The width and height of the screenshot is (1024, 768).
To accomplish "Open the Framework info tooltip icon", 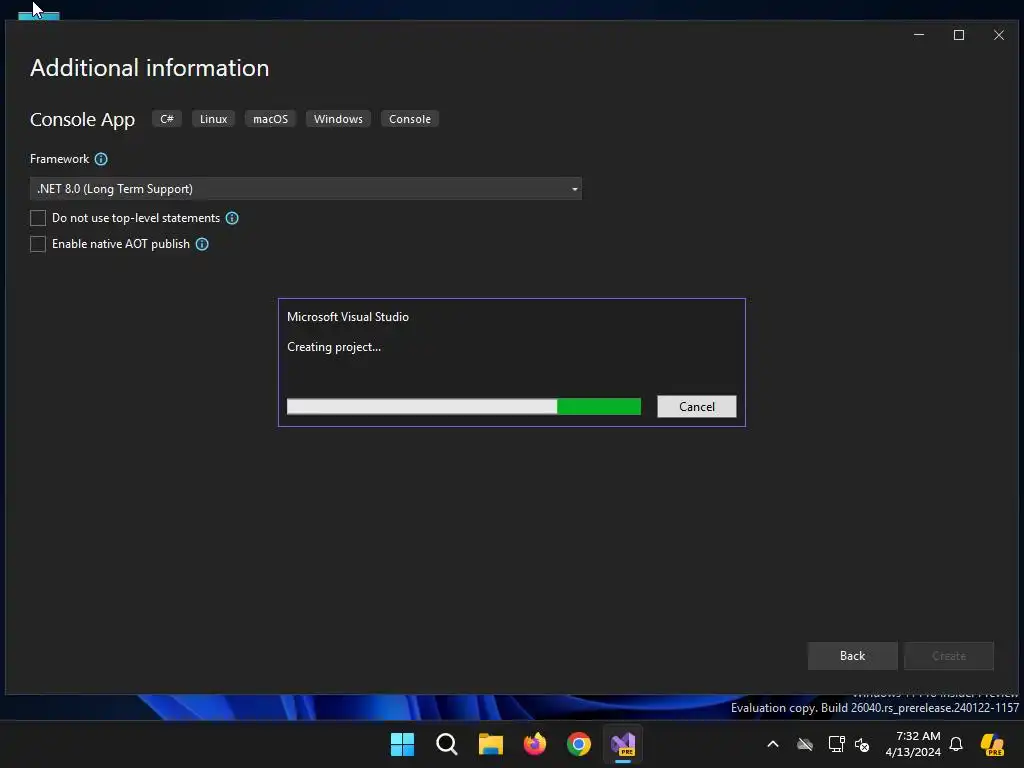I will coord(101,159).
